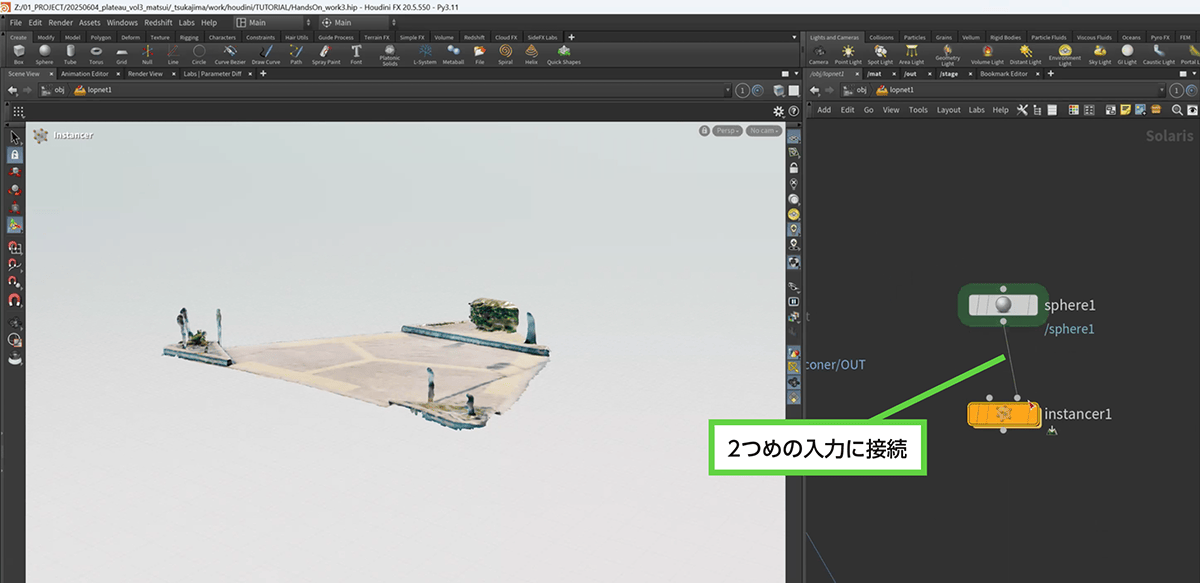Open the Redshift menu
Image resolution: width=1200 pixels, height=583 pixels.
(x=158, y=22)
